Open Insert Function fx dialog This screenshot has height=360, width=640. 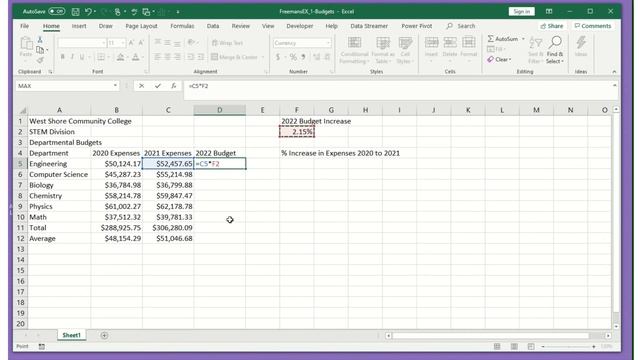point(173,86)
